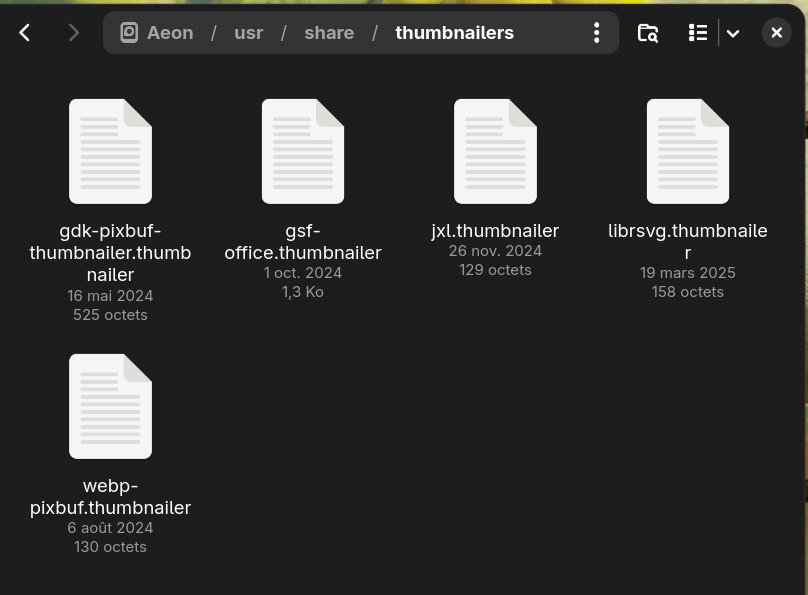The width and height of the screenshot is (808, 595).
Task: Go back to the previous folder
Action: coord(25,33)
